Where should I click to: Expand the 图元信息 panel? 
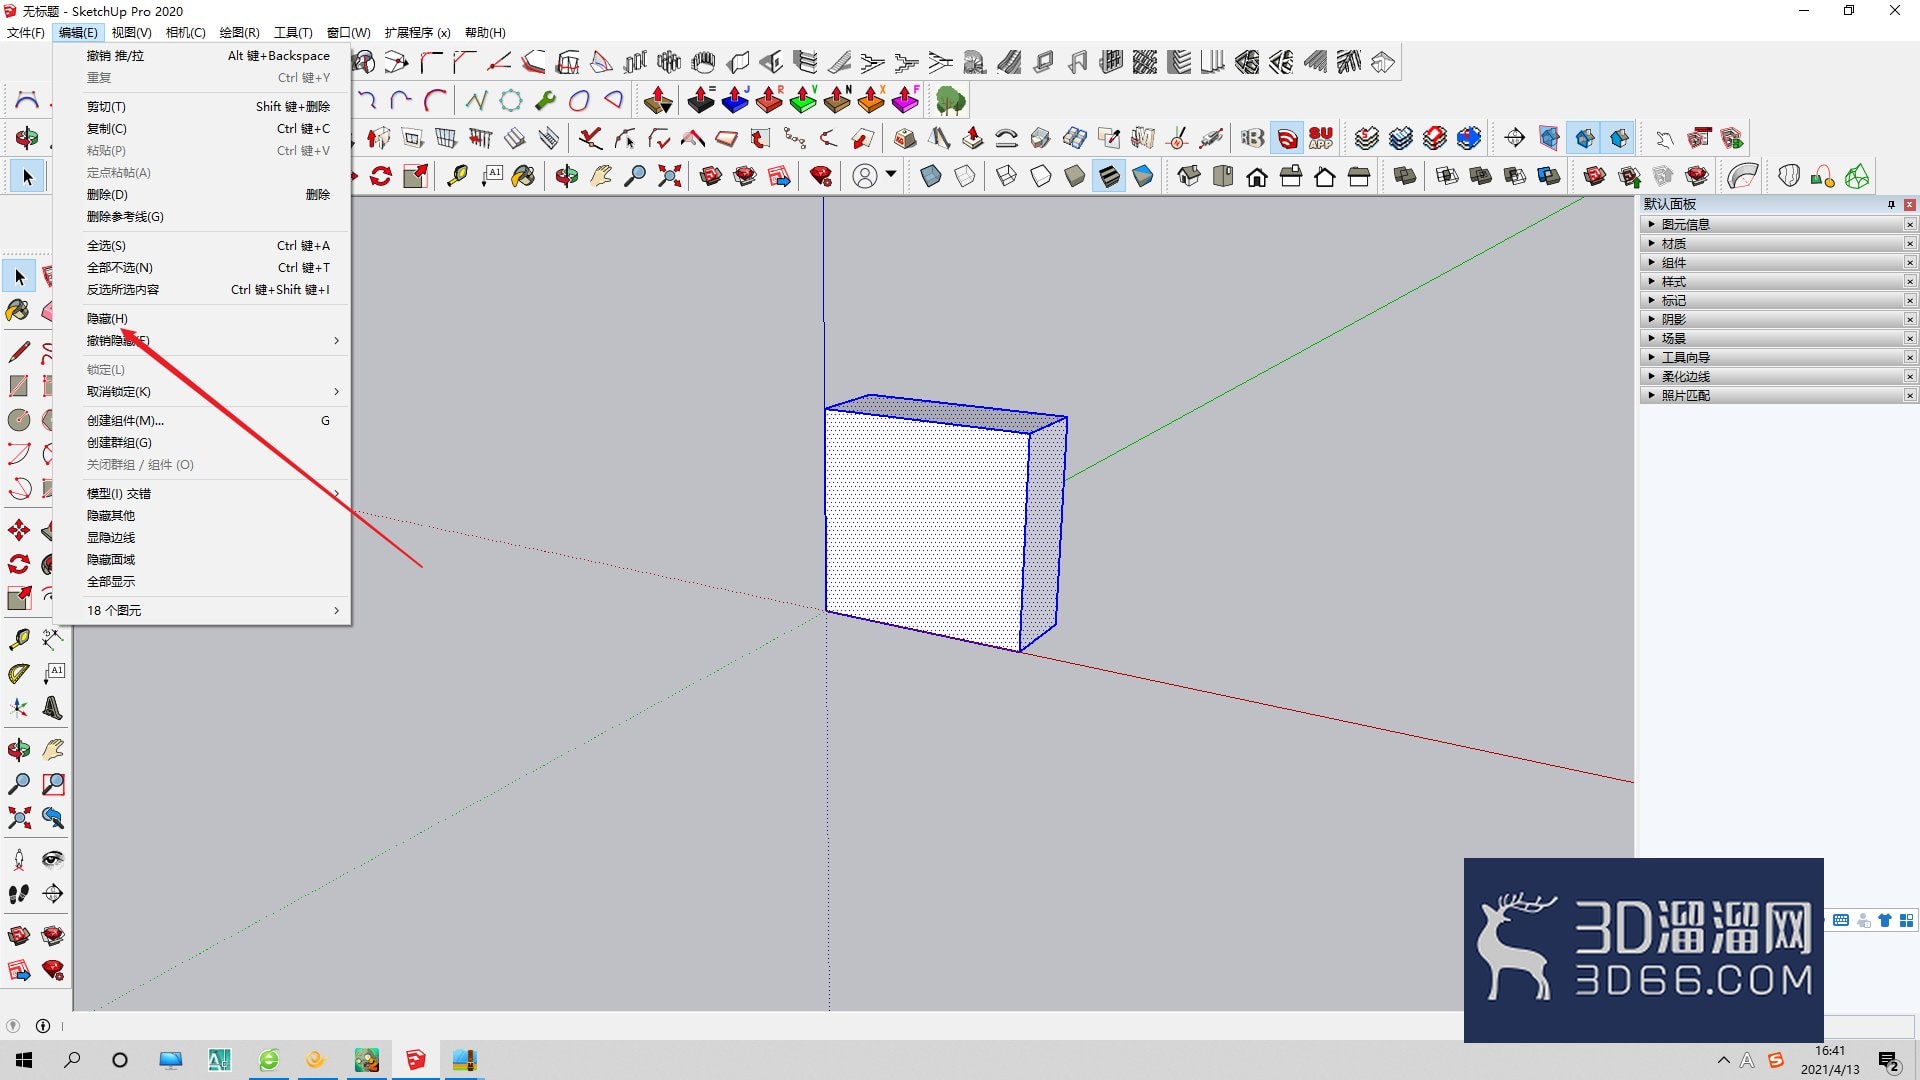pyautogui.click(x=1776, y=225)
